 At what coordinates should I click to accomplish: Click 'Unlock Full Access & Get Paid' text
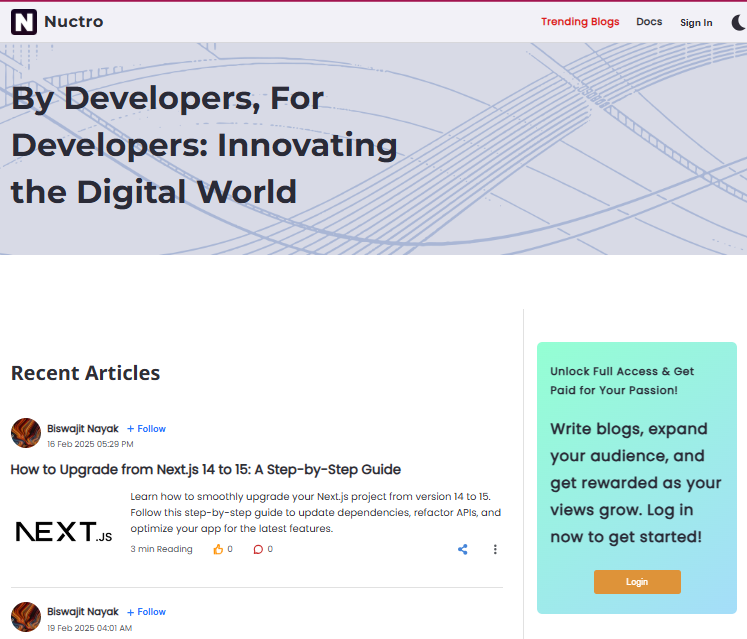[622, 381]
